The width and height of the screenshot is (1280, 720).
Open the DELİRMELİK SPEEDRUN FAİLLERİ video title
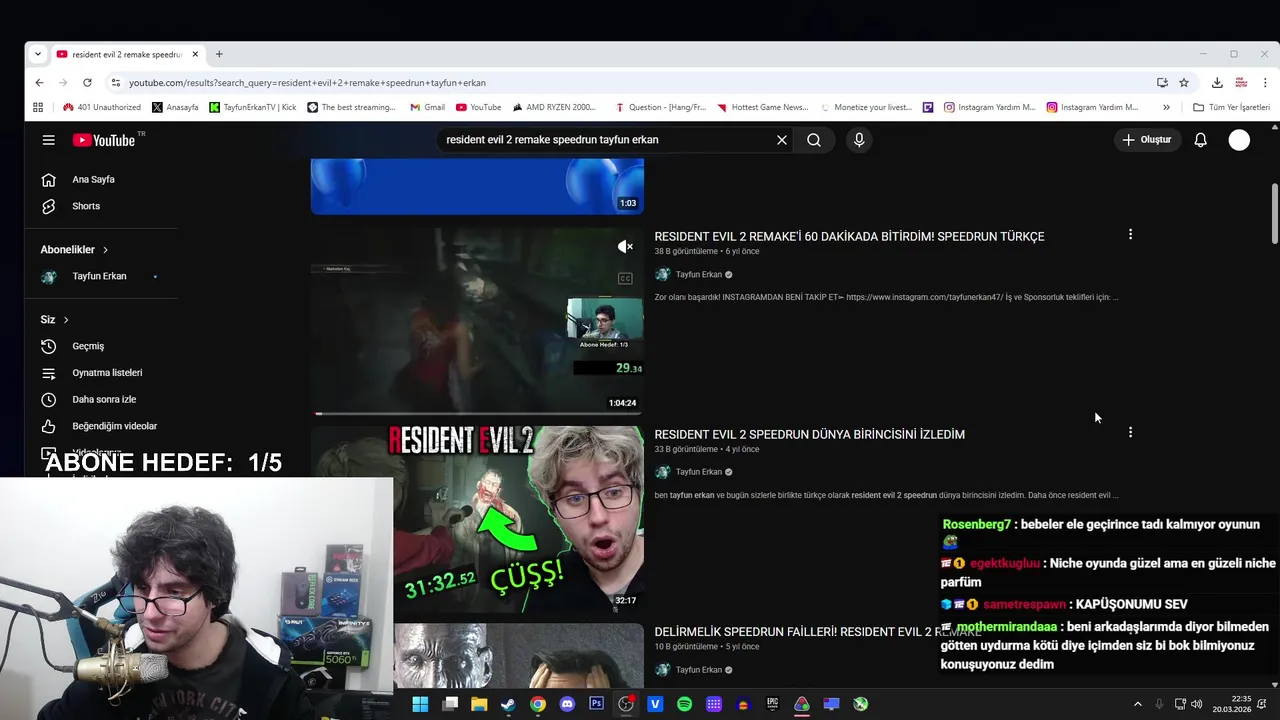(x=818, y=632)
